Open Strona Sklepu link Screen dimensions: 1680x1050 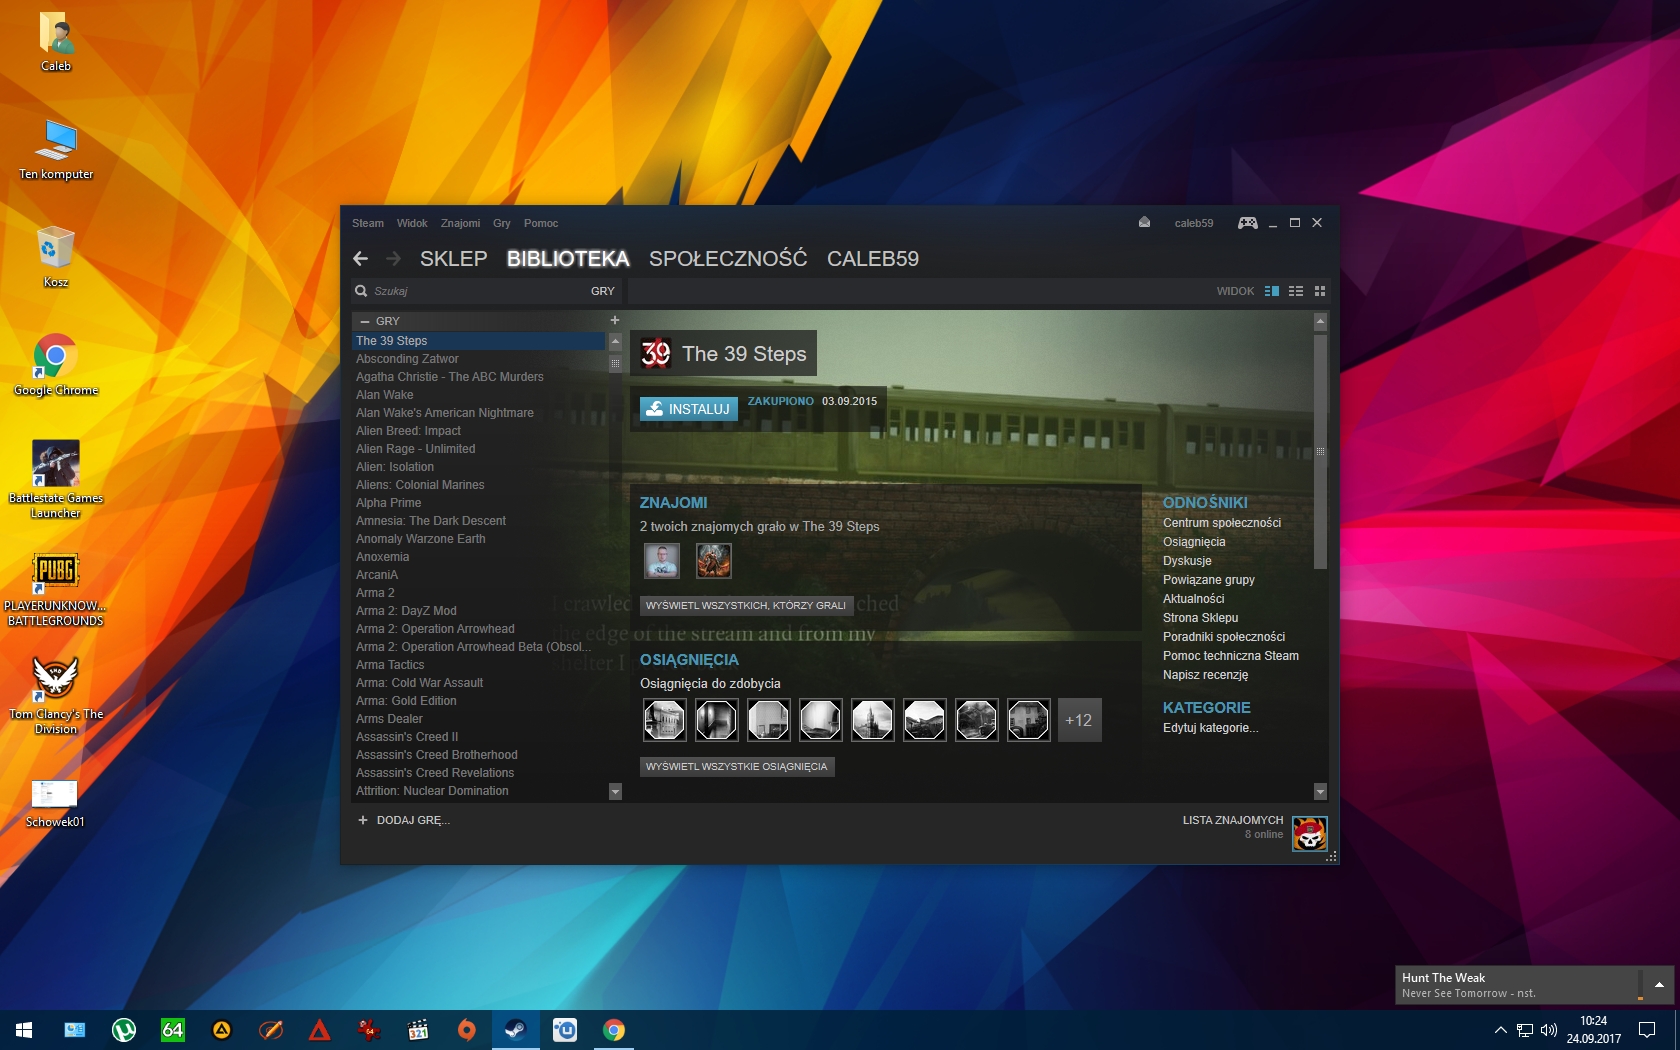pyautogui.click(x=1200, y=618)
